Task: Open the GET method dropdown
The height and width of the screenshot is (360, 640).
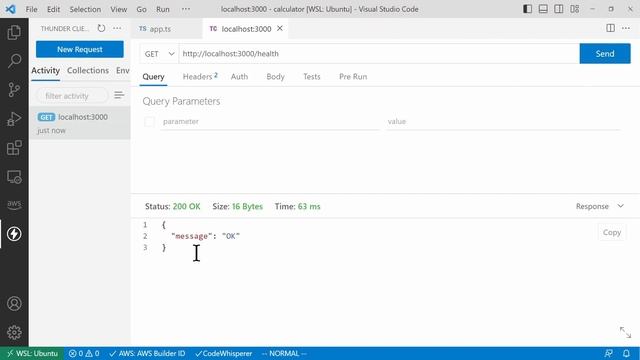Action: coord(159,53)
